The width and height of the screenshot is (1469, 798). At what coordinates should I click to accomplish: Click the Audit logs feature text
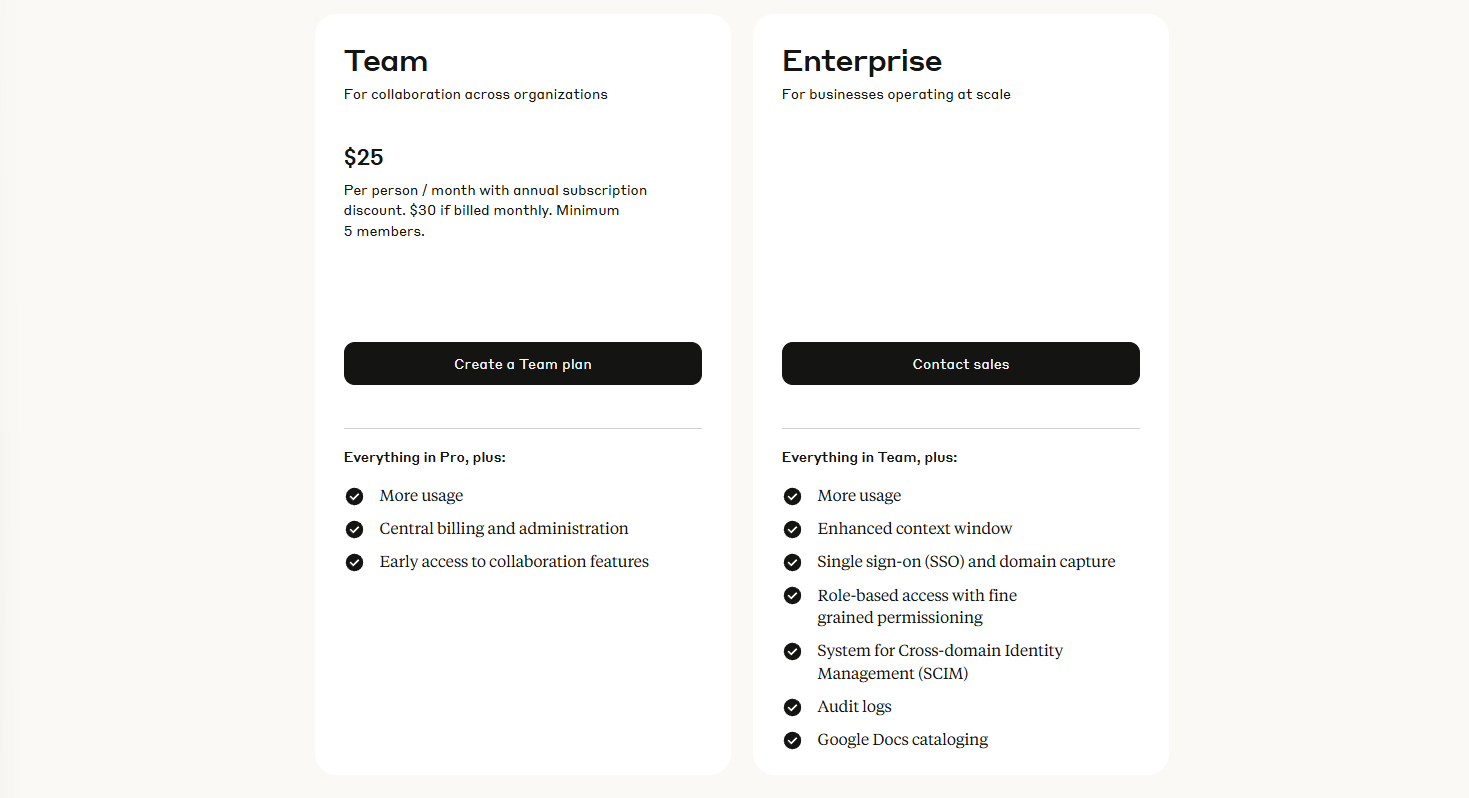[854, 707]
